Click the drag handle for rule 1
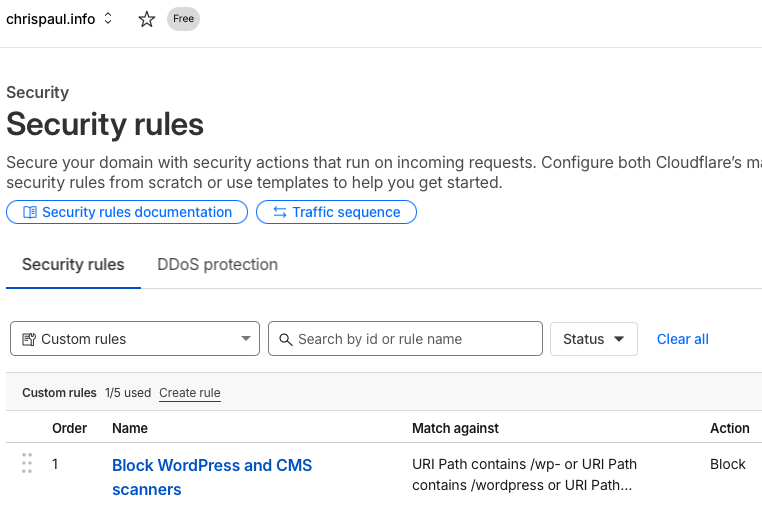This screenshot has width=762, height=505. [x=27, y=464]
